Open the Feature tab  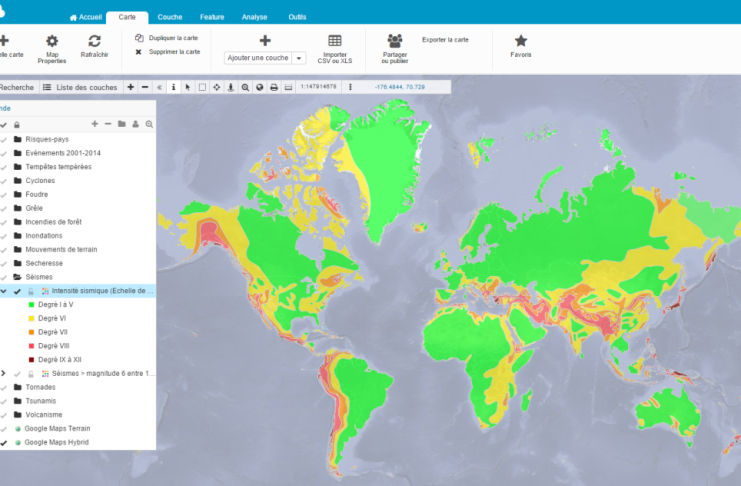tap(212, 17)
